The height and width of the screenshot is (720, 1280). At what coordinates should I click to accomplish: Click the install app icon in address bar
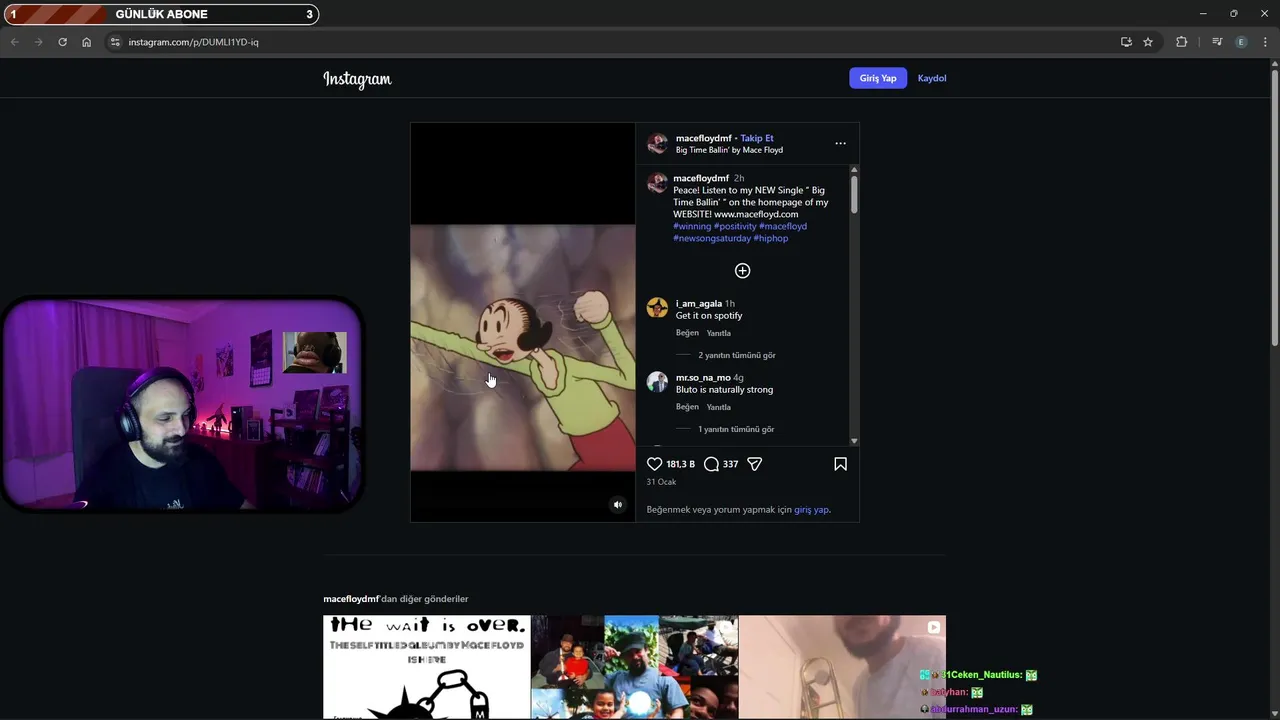click(x=1126, y=42)
